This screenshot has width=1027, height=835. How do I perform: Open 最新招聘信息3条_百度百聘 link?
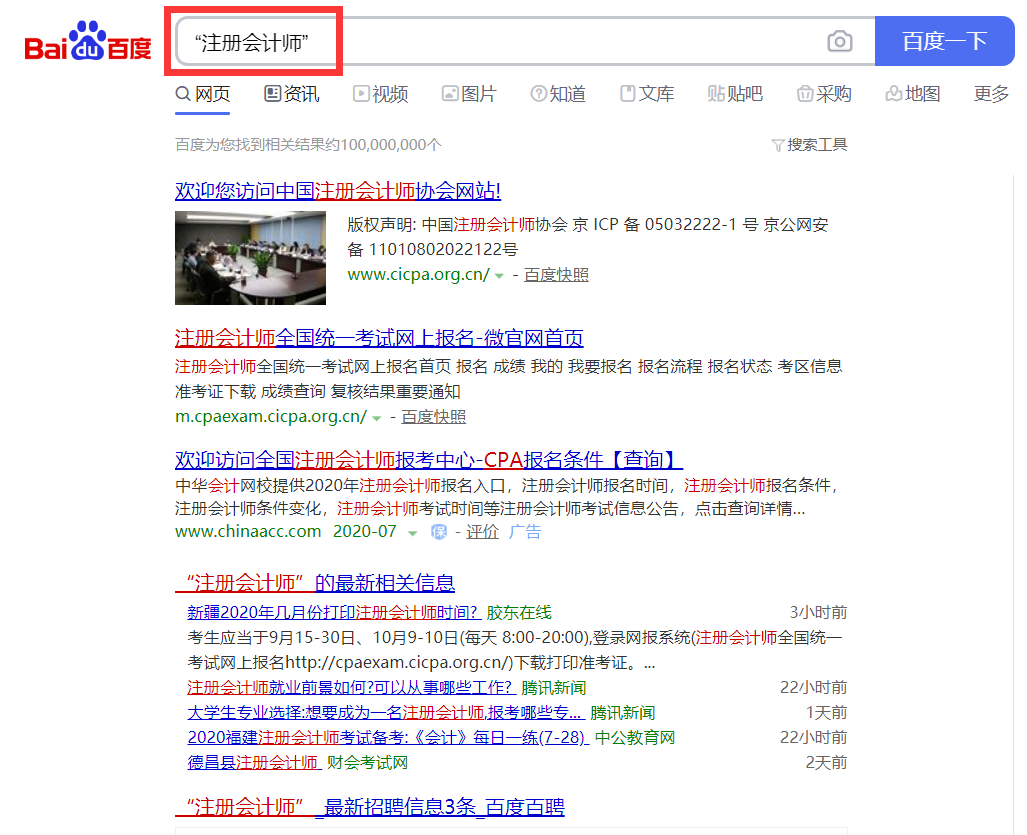pos(370,807)
